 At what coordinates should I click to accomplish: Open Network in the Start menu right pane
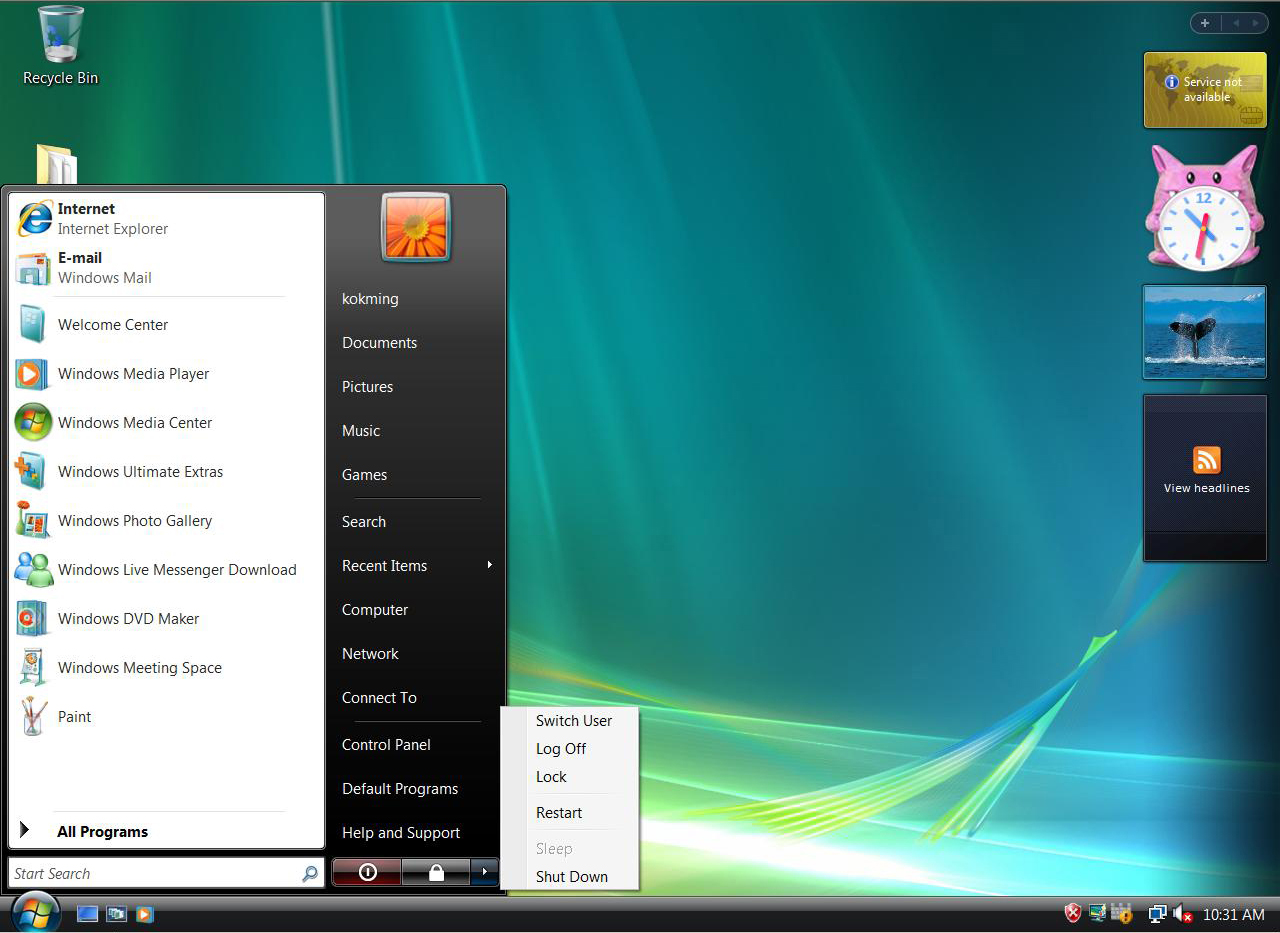coord(370,653)
